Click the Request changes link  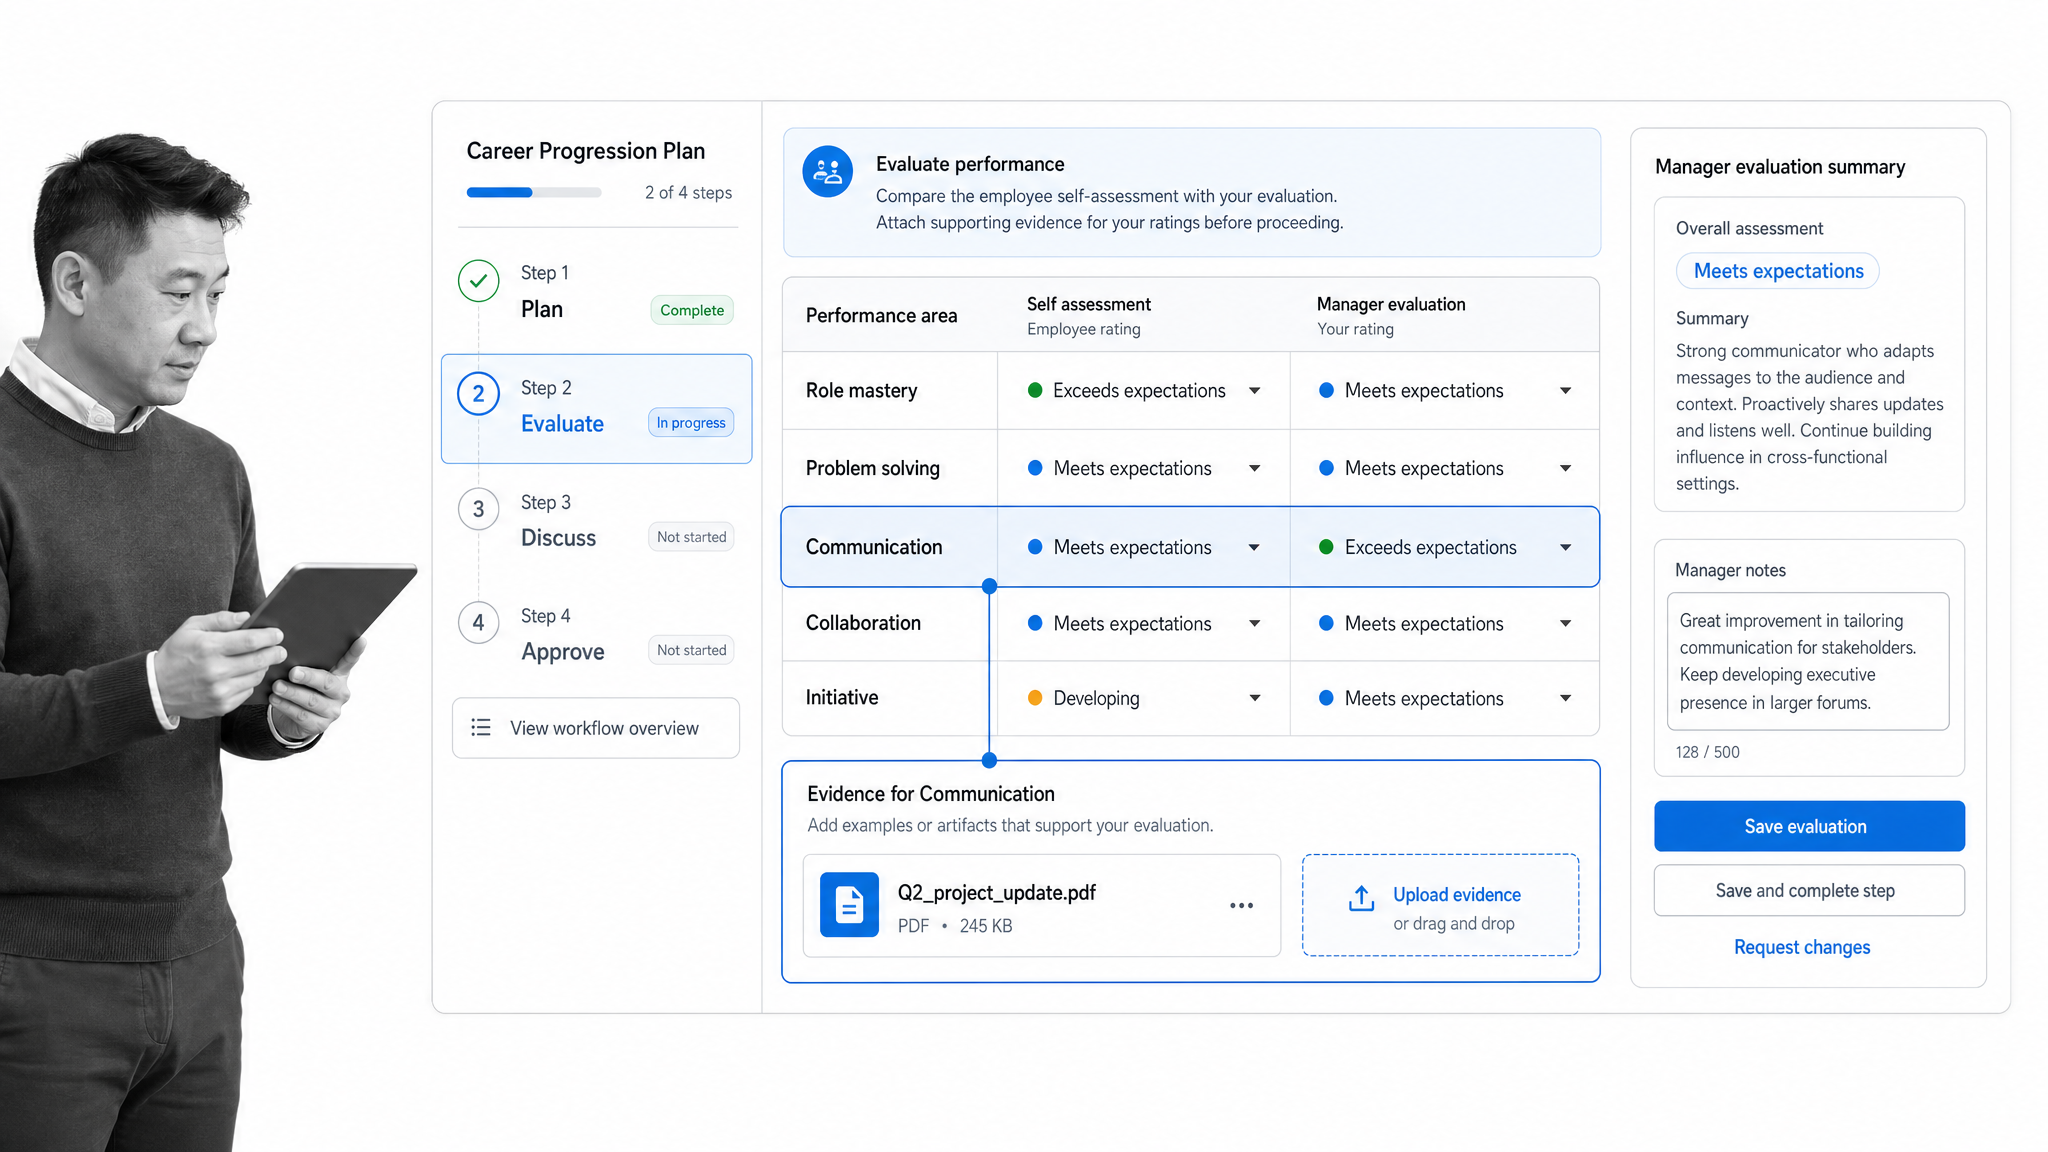click(x=1801, y=947)
